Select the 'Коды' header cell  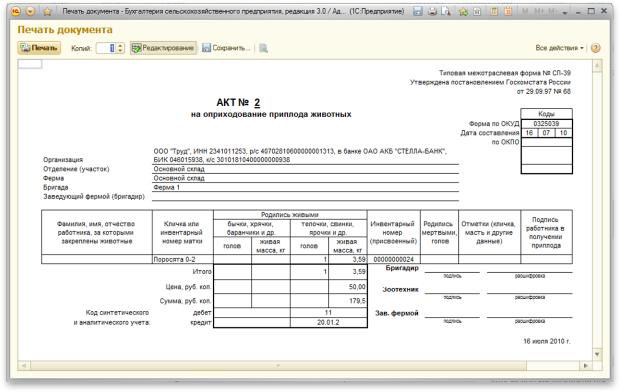pos(546,114)
